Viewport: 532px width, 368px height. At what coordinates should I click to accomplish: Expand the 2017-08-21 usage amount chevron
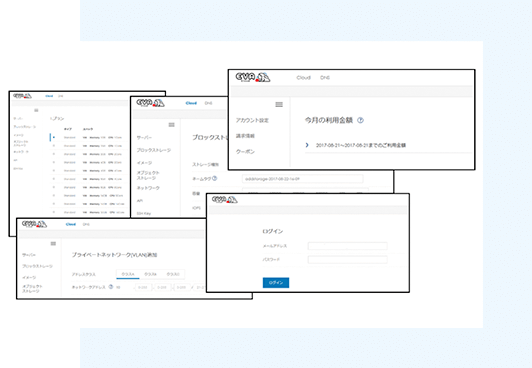pos(307,145)
